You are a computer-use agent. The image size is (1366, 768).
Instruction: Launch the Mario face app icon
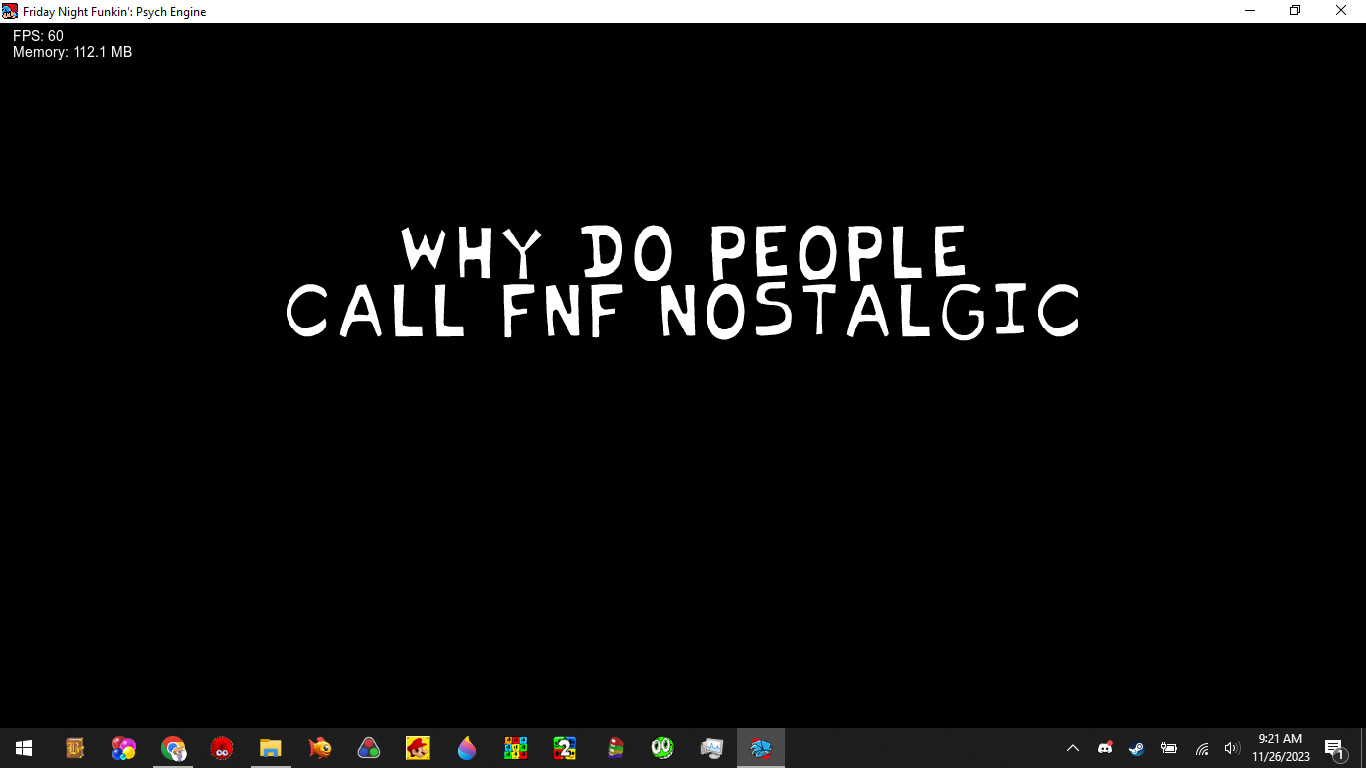click(418, 748)
